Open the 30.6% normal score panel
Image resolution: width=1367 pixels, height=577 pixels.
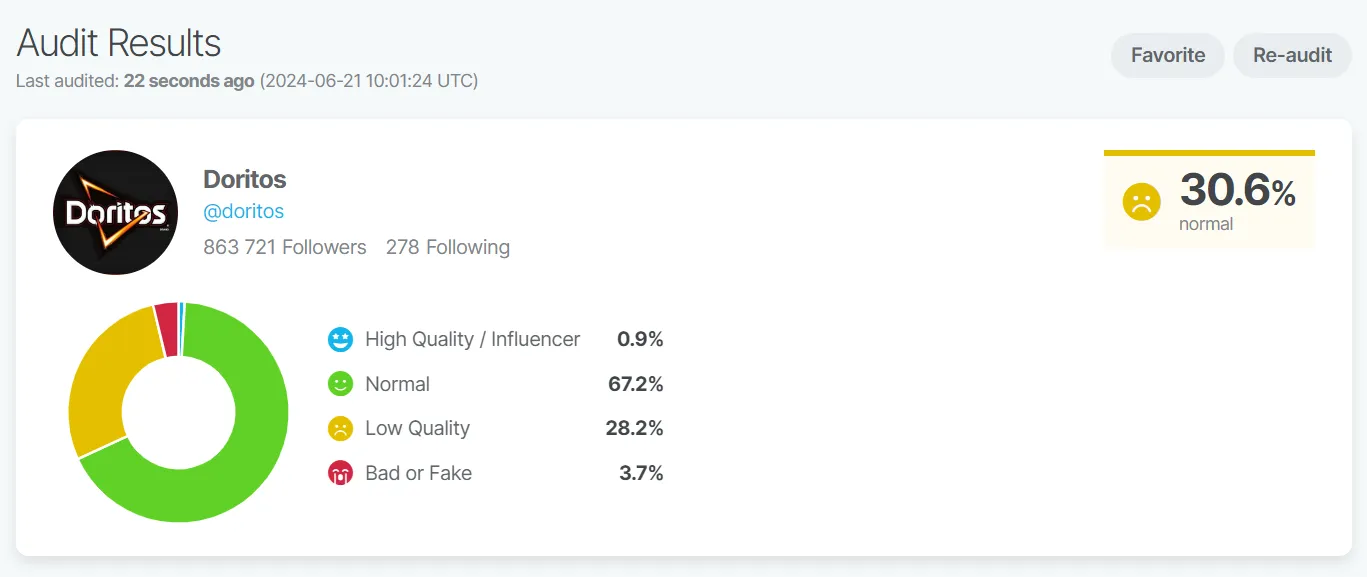point(1209,199)
